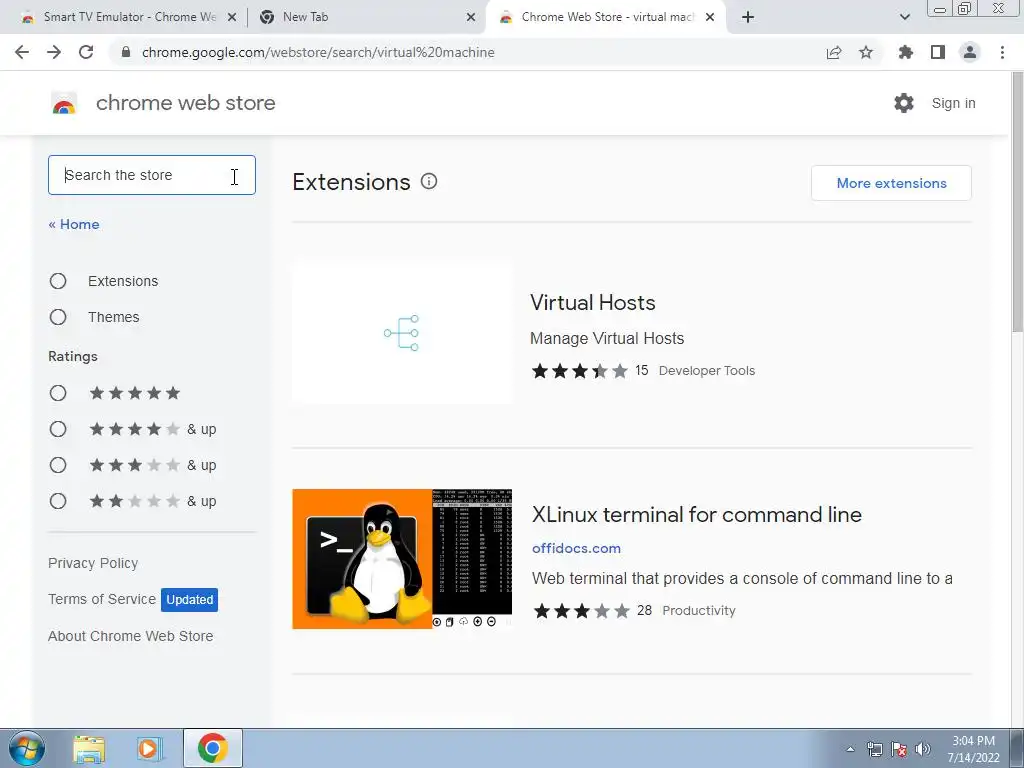This screenshot has width=1024, height=768.
Task: Bookmark this page with star icon
Action: click(x=866, y=52)
